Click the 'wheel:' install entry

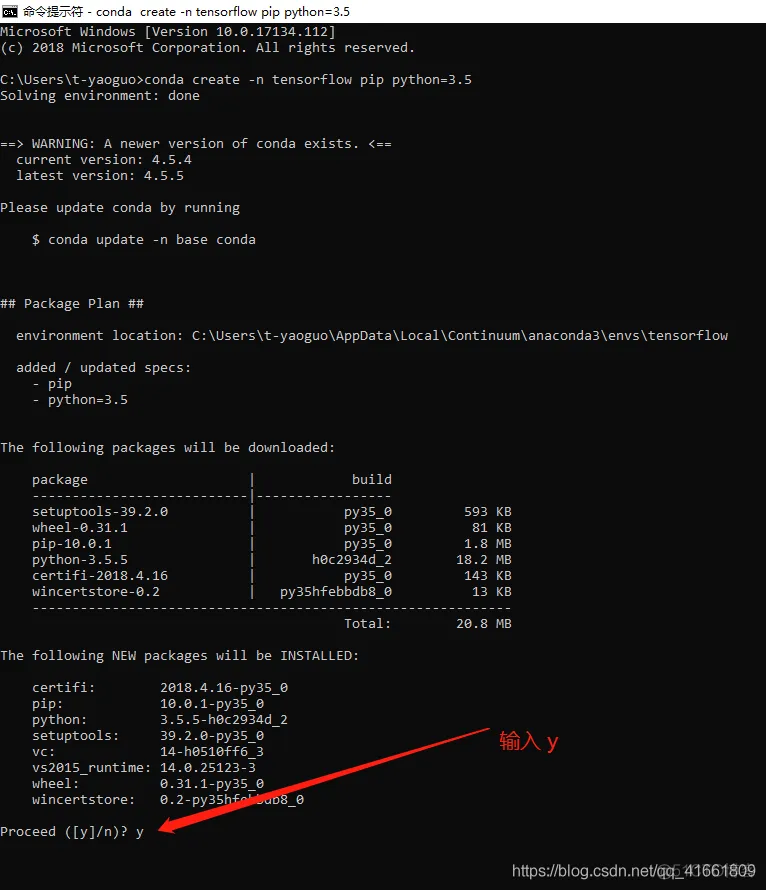[x=56, y=784]
